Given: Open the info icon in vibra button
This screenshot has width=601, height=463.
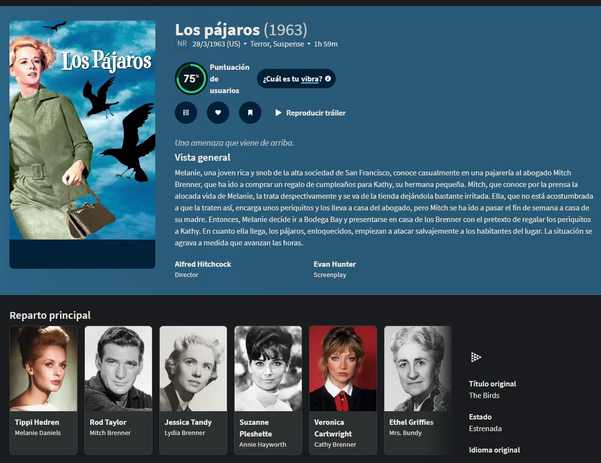Looking at the screenshot, I should (328, 79).
